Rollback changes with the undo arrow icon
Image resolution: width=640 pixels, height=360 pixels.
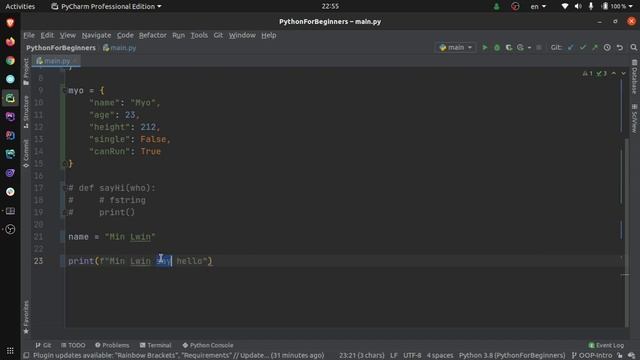pyautogui.click(x=620, y=48)
